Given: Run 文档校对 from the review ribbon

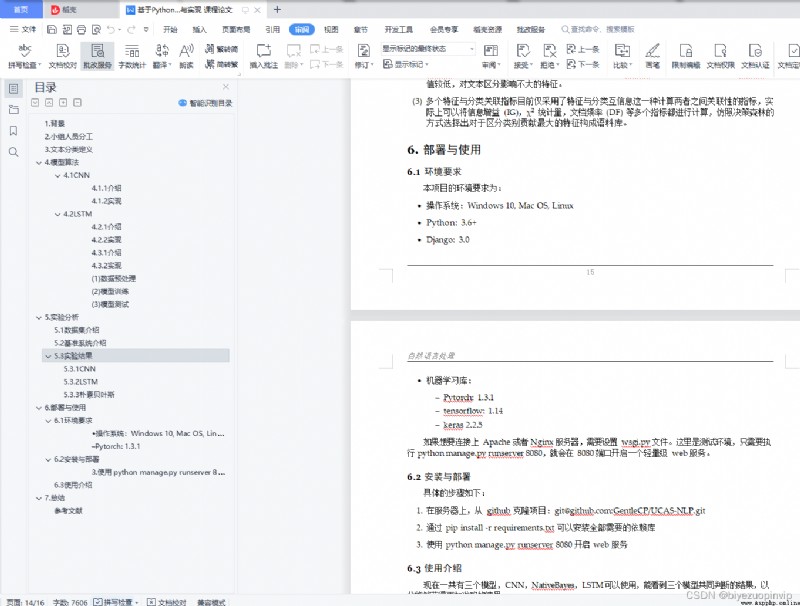Looking at the screenshot, I should coord(62,56).
